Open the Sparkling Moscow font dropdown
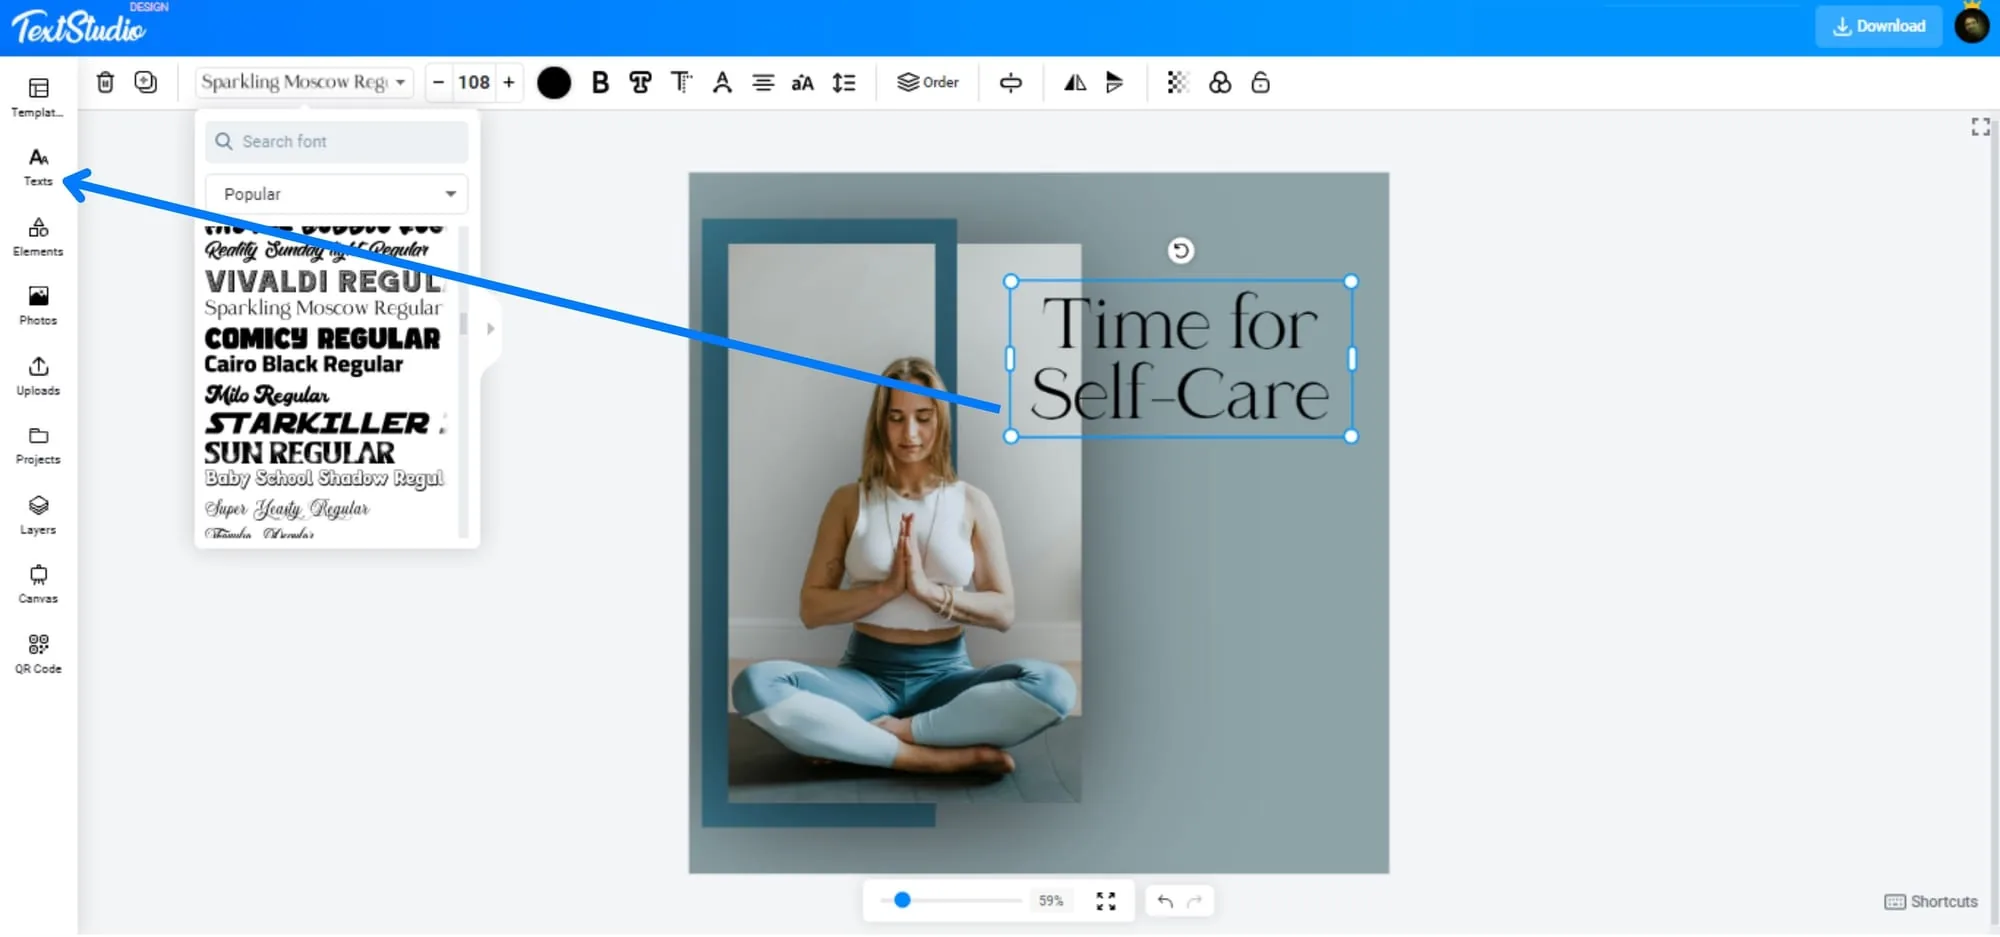Viewport: 2000px width, 937px height. [x=304, y=82]
